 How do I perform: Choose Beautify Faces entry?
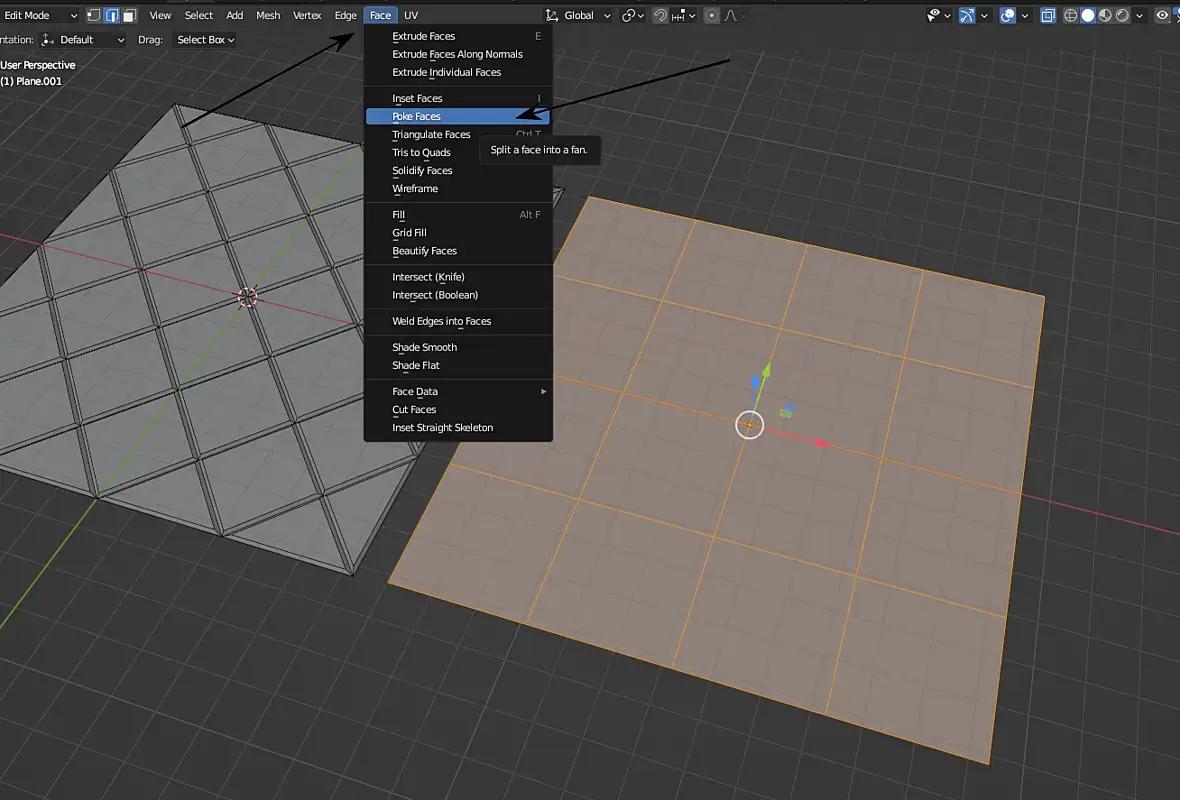[458, 251]
